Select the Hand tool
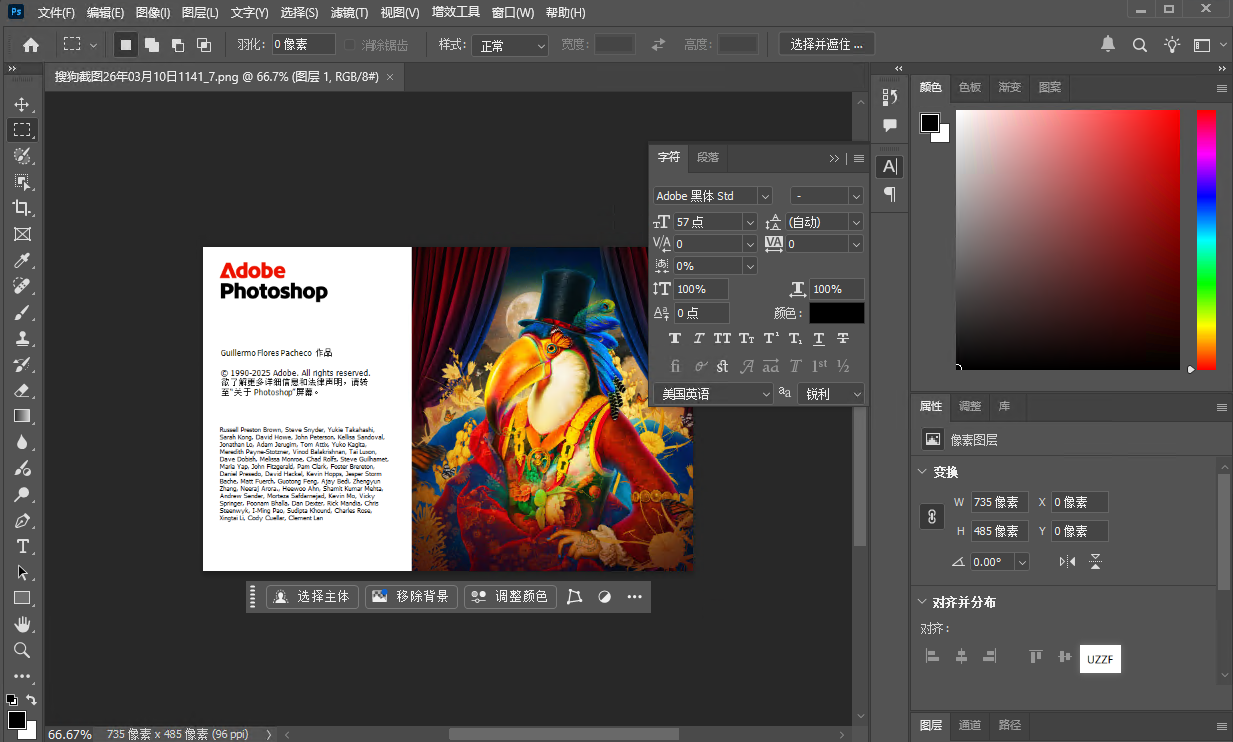Viewport: 1233px width, 742px height. coord(23,623)
